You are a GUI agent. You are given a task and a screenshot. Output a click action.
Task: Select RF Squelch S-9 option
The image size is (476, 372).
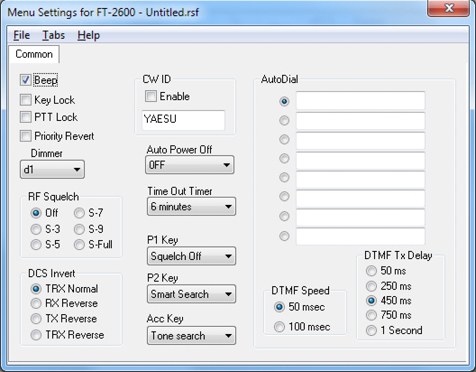click(x=79, y=229)
